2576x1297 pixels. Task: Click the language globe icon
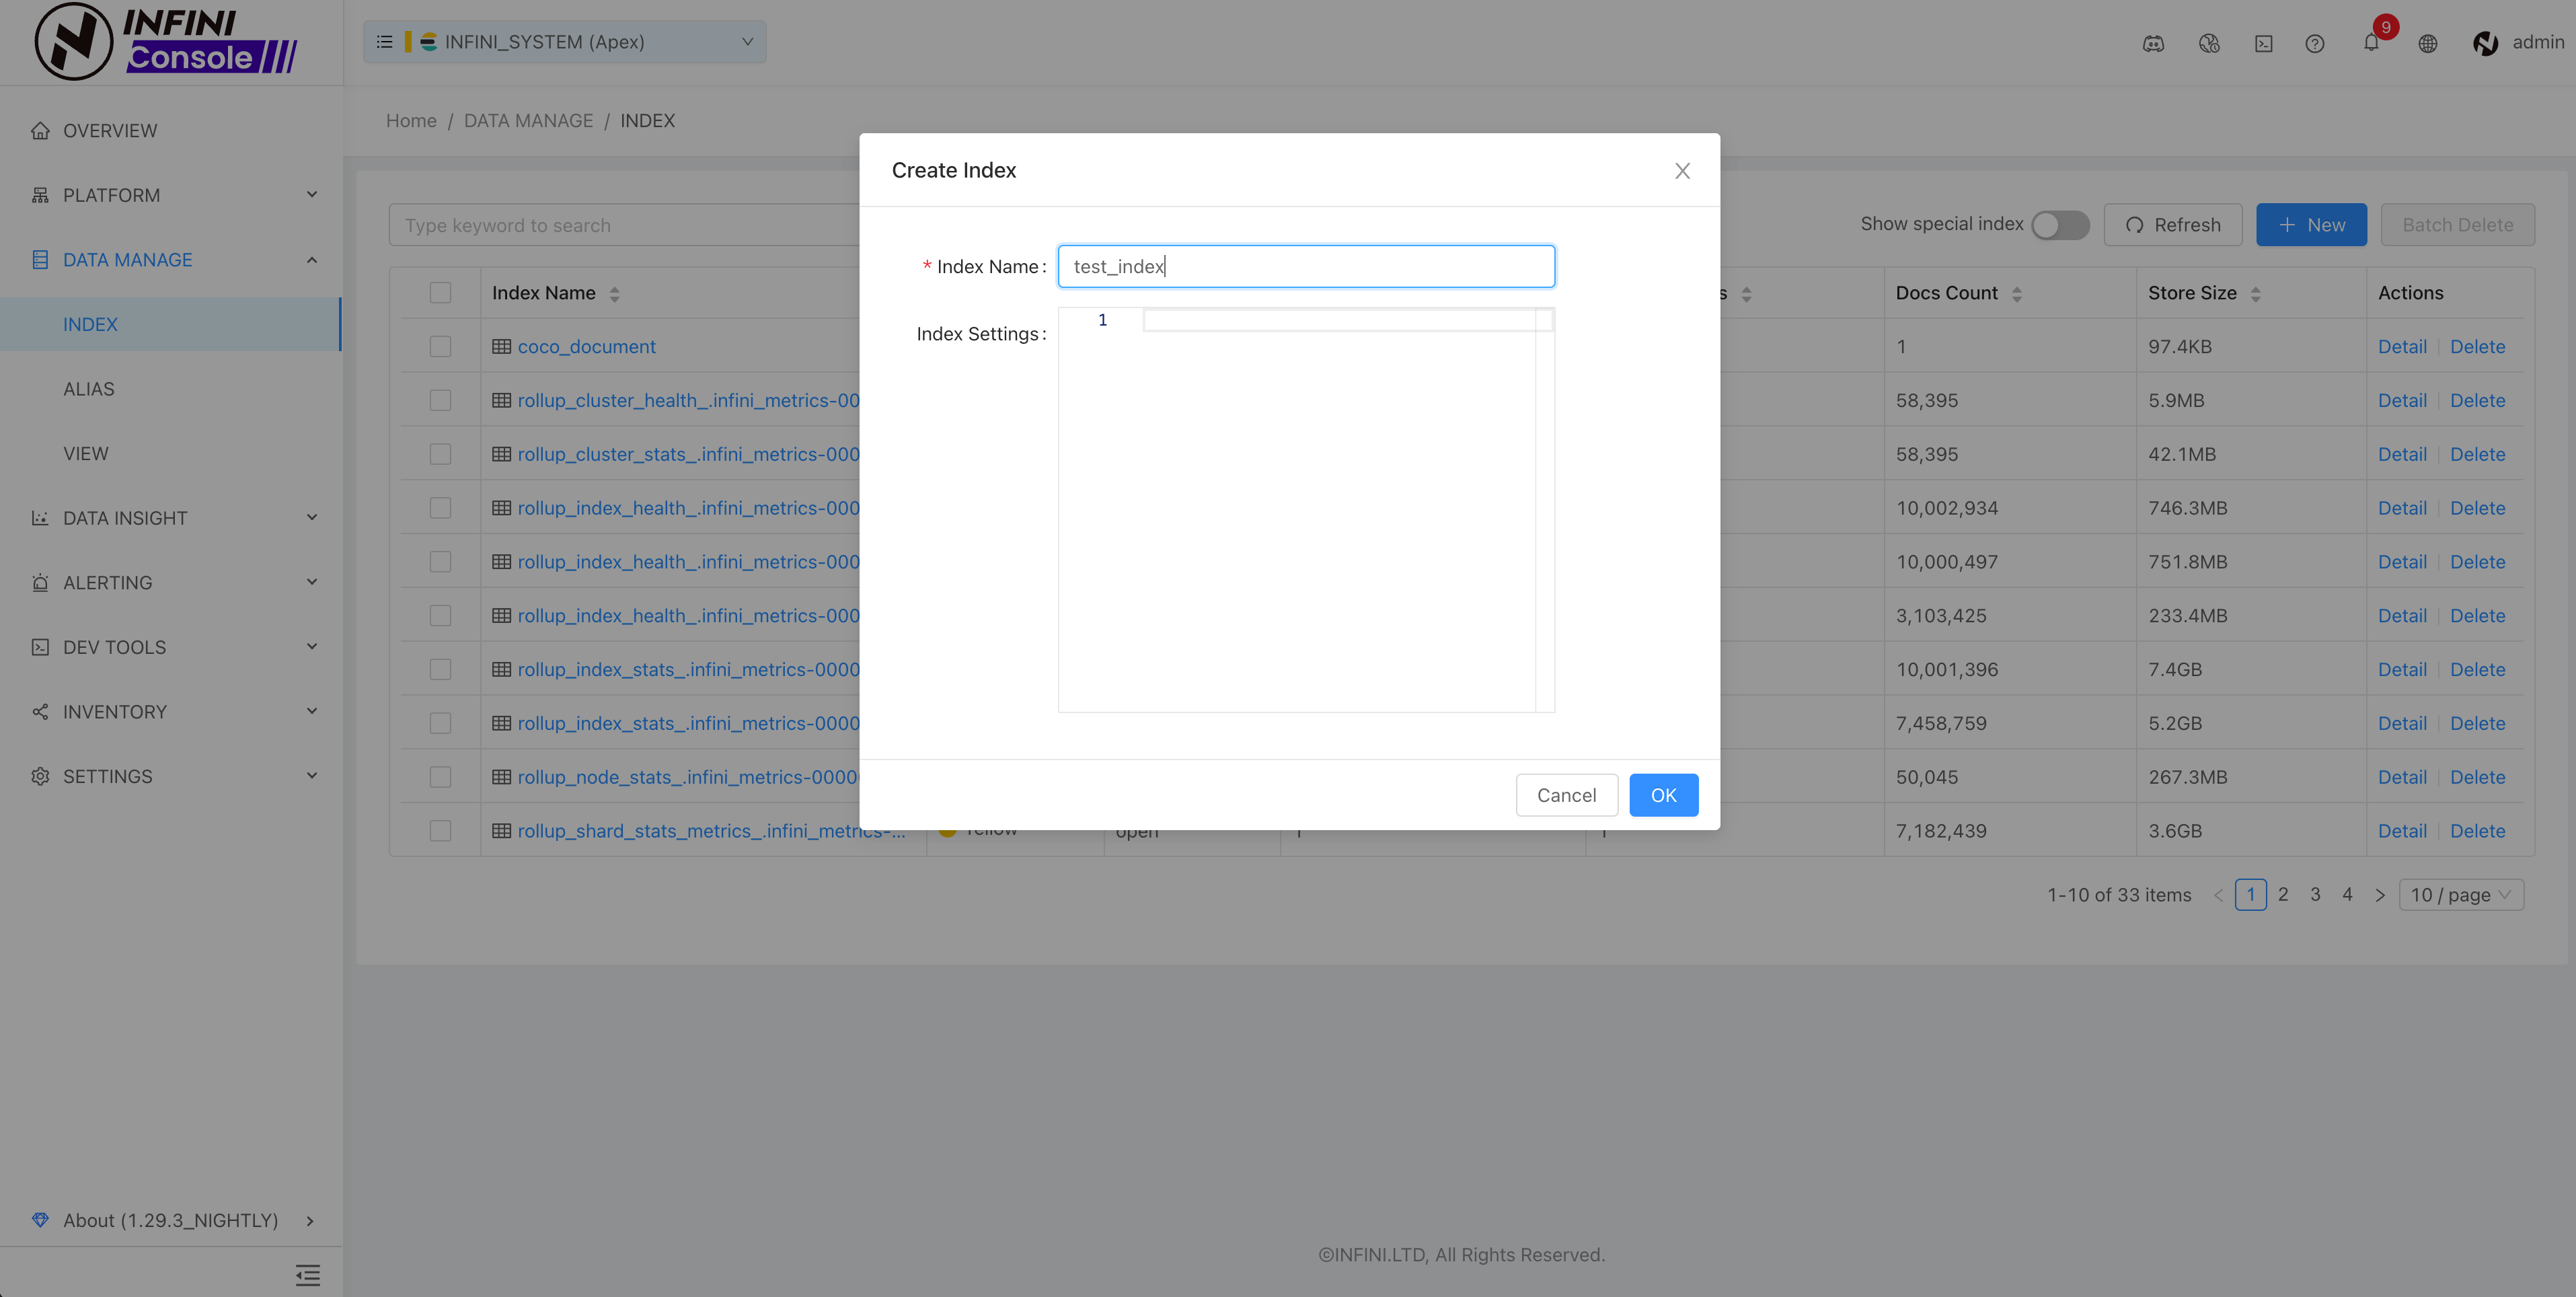(x=2428, y=43)
